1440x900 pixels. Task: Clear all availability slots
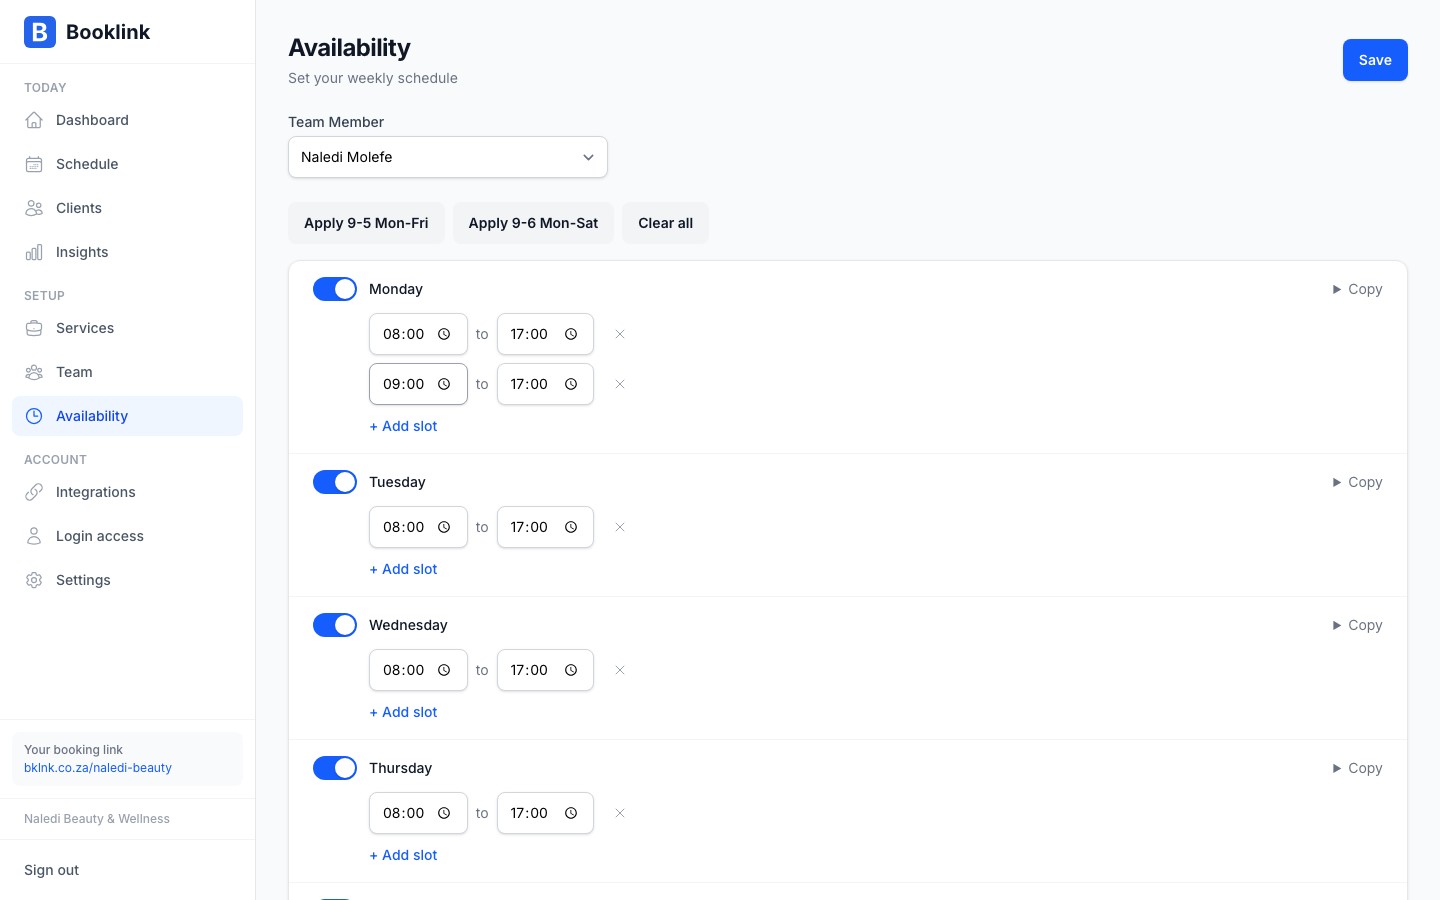[x=665, y=223]
